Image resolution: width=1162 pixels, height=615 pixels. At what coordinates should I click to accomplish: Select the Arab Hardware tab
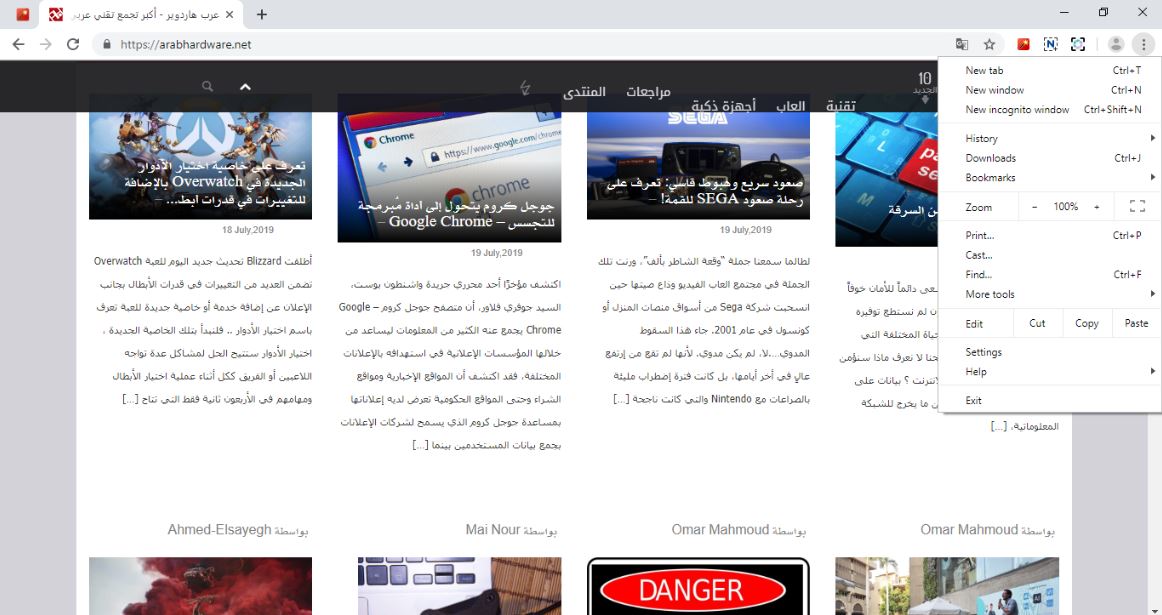[x=142, y=15]
